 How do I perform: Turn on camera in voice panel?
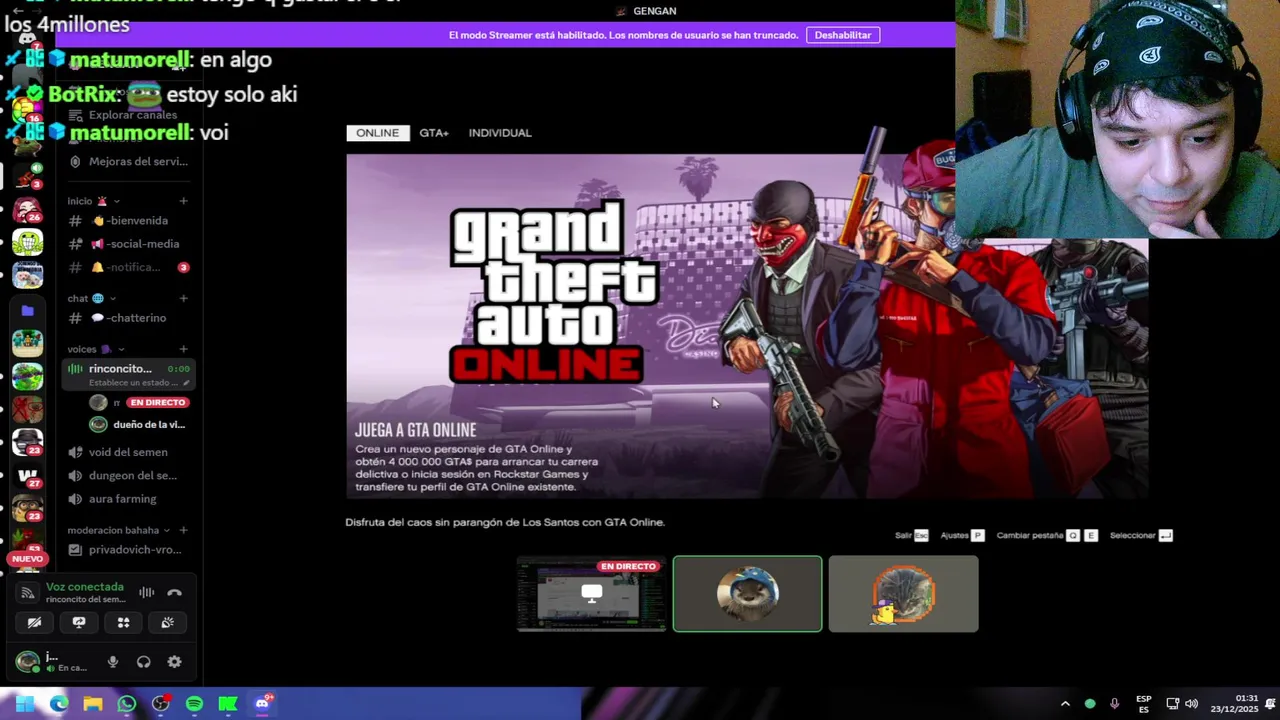pyautogui.click(x=34, y=622)
